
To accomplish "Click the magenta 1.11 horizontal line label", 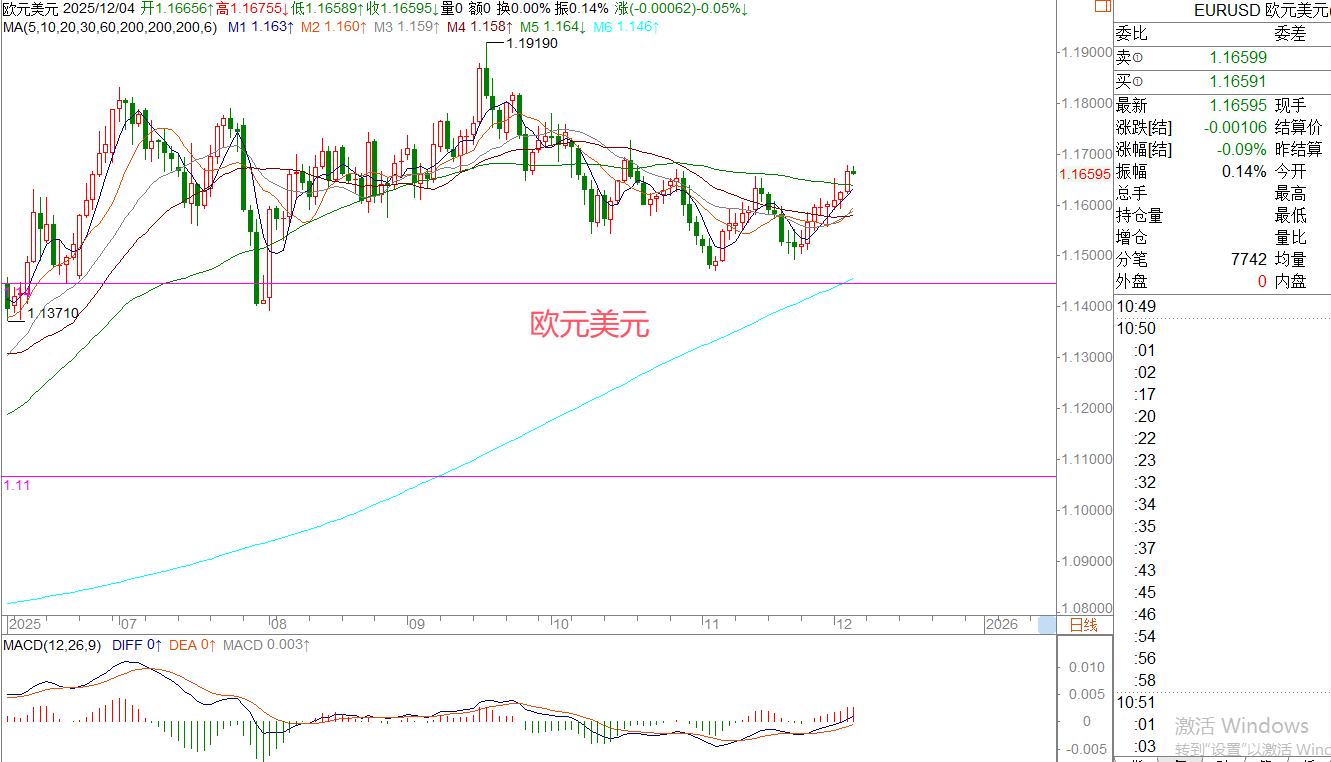I will coord(16,484).
